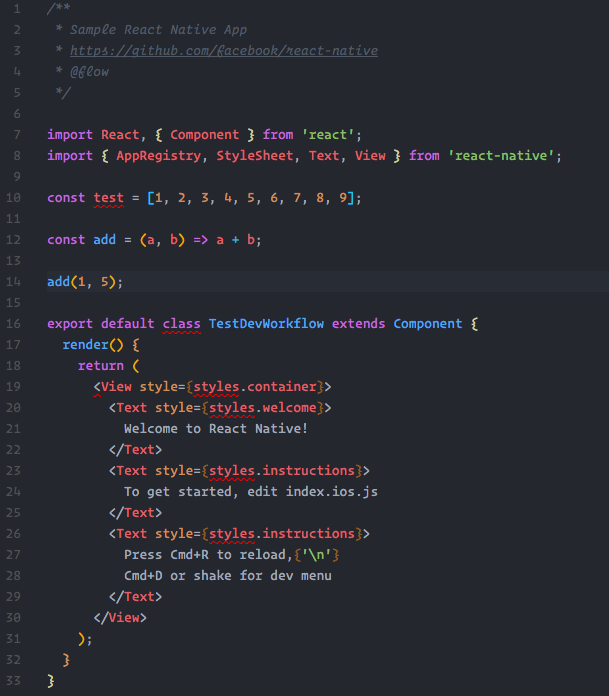Click the 'extends' keyword on line 16
609x696 pixels.
click(359, 324)
